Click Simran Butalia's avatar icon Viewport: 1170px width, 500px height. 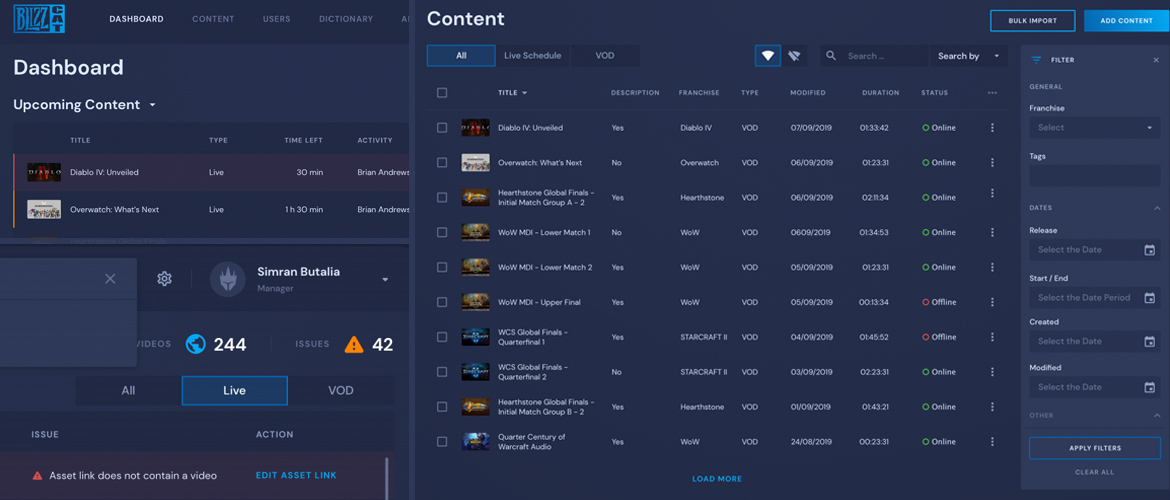point(228,279)
